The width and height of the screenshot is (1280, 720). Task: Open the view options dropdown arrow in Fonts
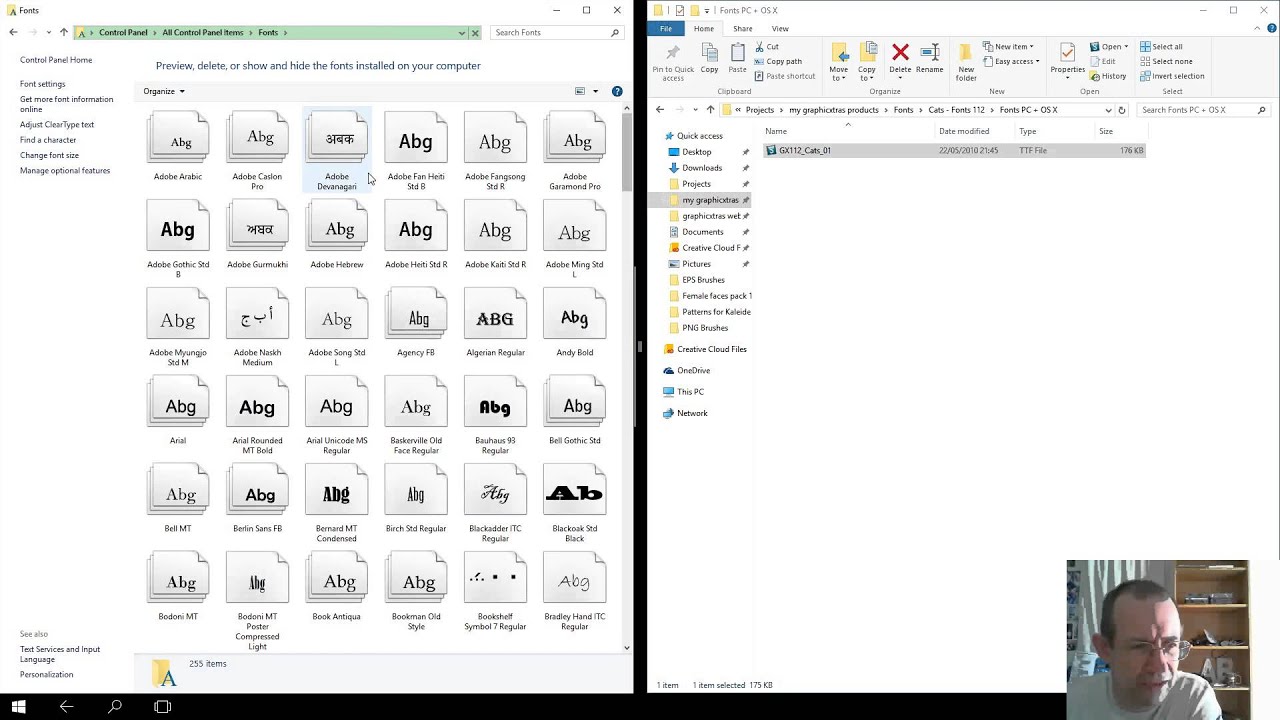coord(595,91)
